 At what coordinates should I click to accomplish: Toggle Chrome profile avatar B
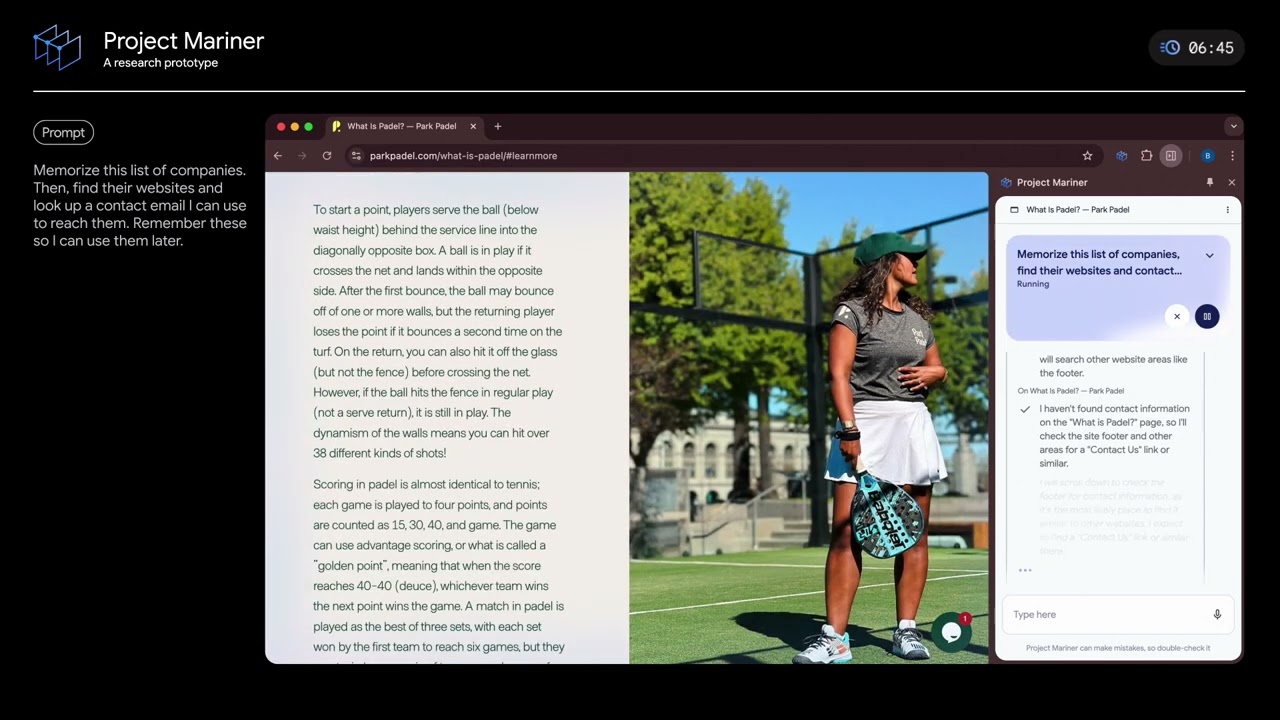pyautogui.click(x=1208, y=156)
